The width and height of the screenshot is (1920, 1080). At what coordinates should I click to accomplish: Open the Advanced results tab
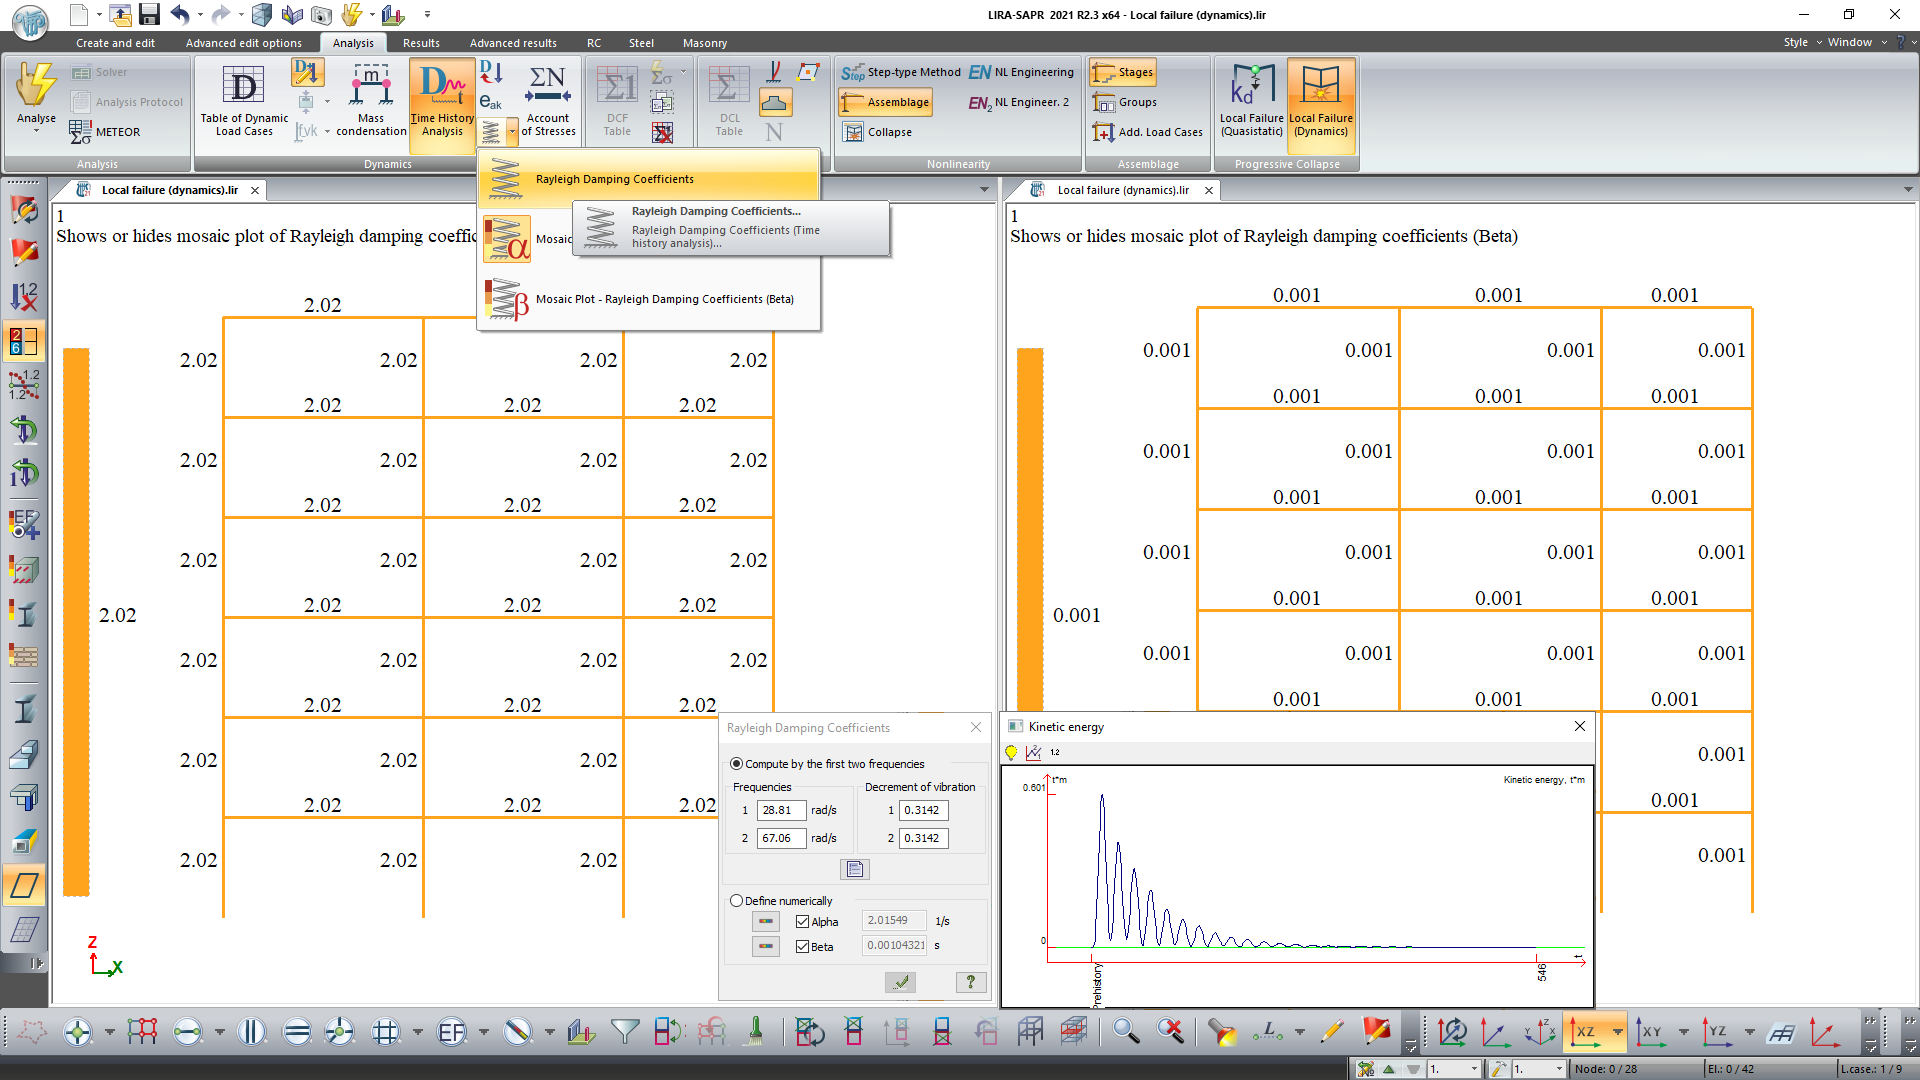tap(513, 43)
